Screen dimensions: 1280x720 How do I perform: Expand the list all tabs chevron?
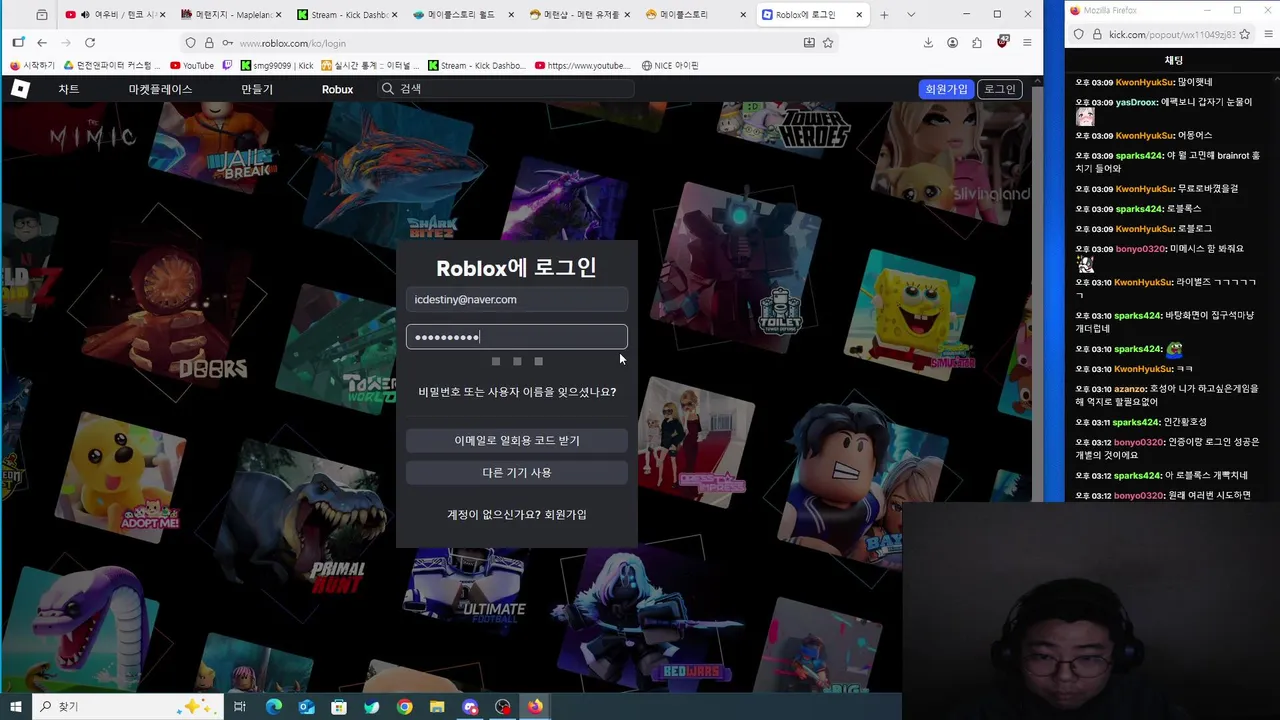click(x=910, y=15)
